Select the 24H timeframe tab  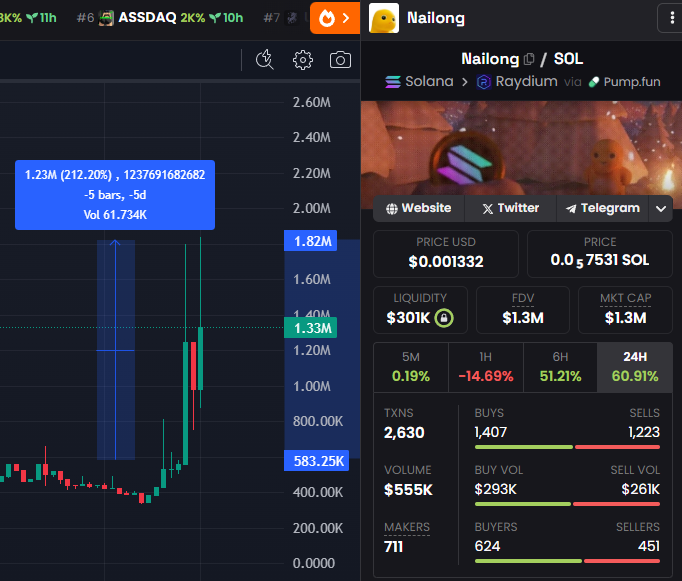tap(635, 367)
